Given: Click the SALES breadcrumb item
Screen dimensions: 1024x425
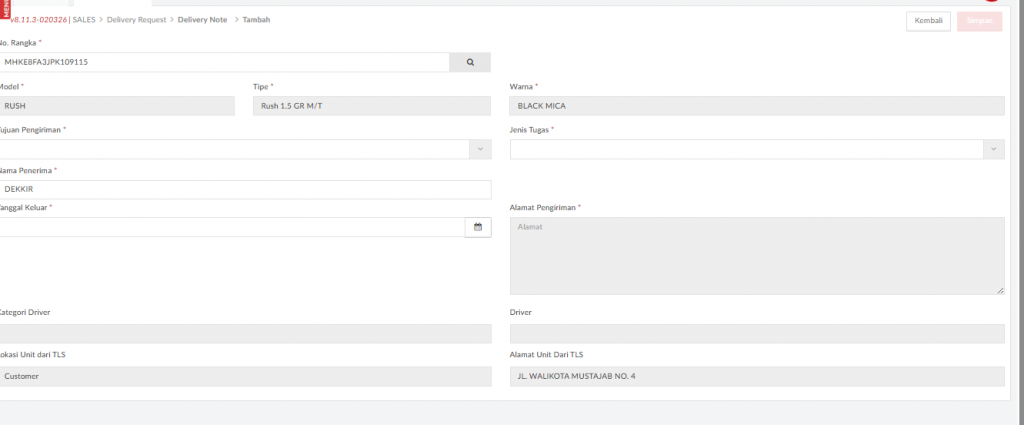Looking at the screenshot, I should 84,20.
